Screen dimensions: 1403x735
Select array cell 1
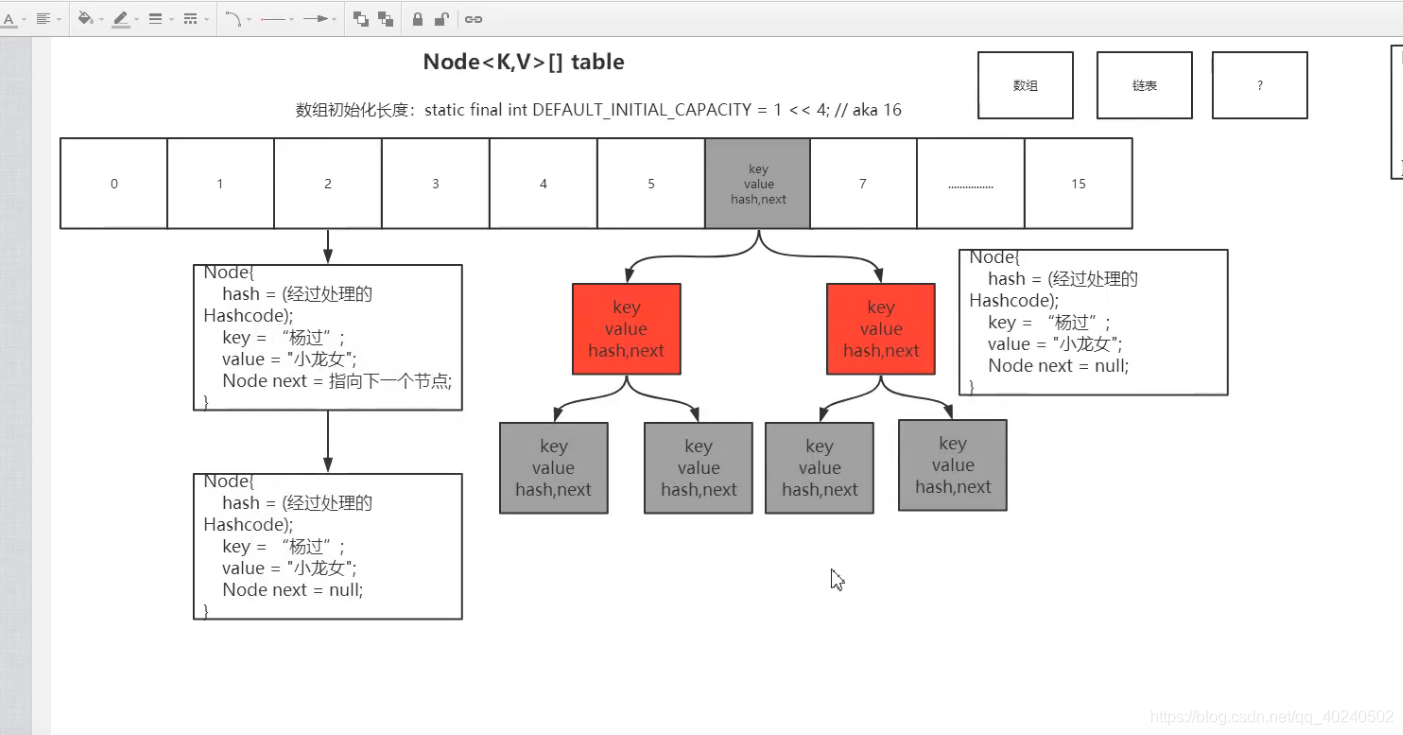220,184
